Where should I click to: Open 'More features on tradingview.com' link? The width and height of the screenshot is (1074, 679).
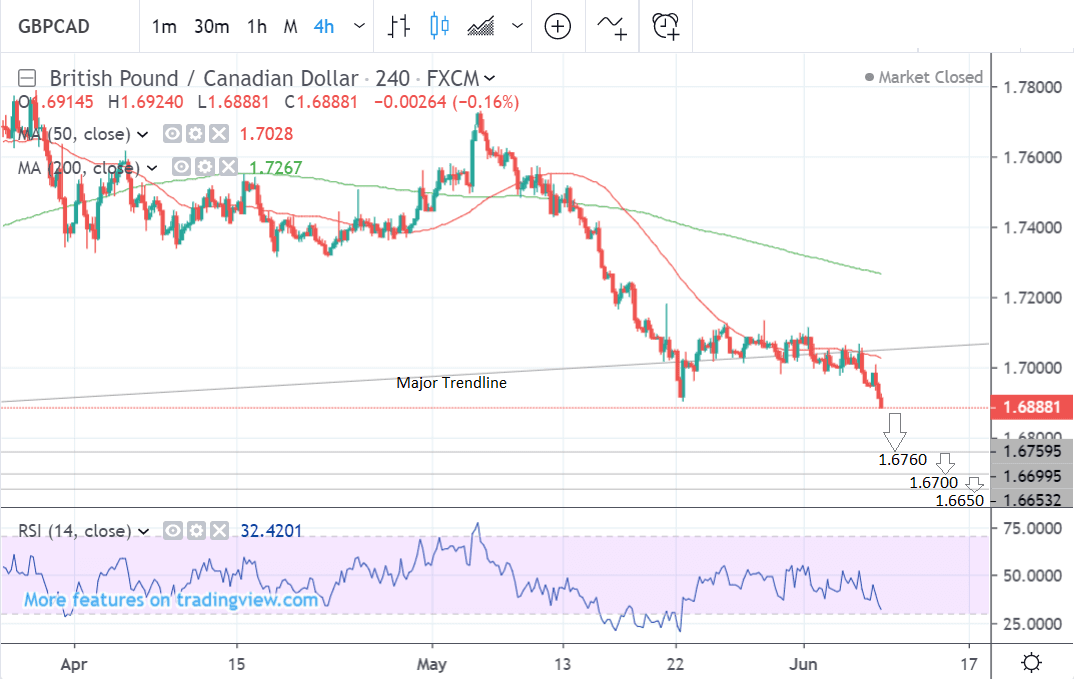pyautogui.click(x=171, y=600)
